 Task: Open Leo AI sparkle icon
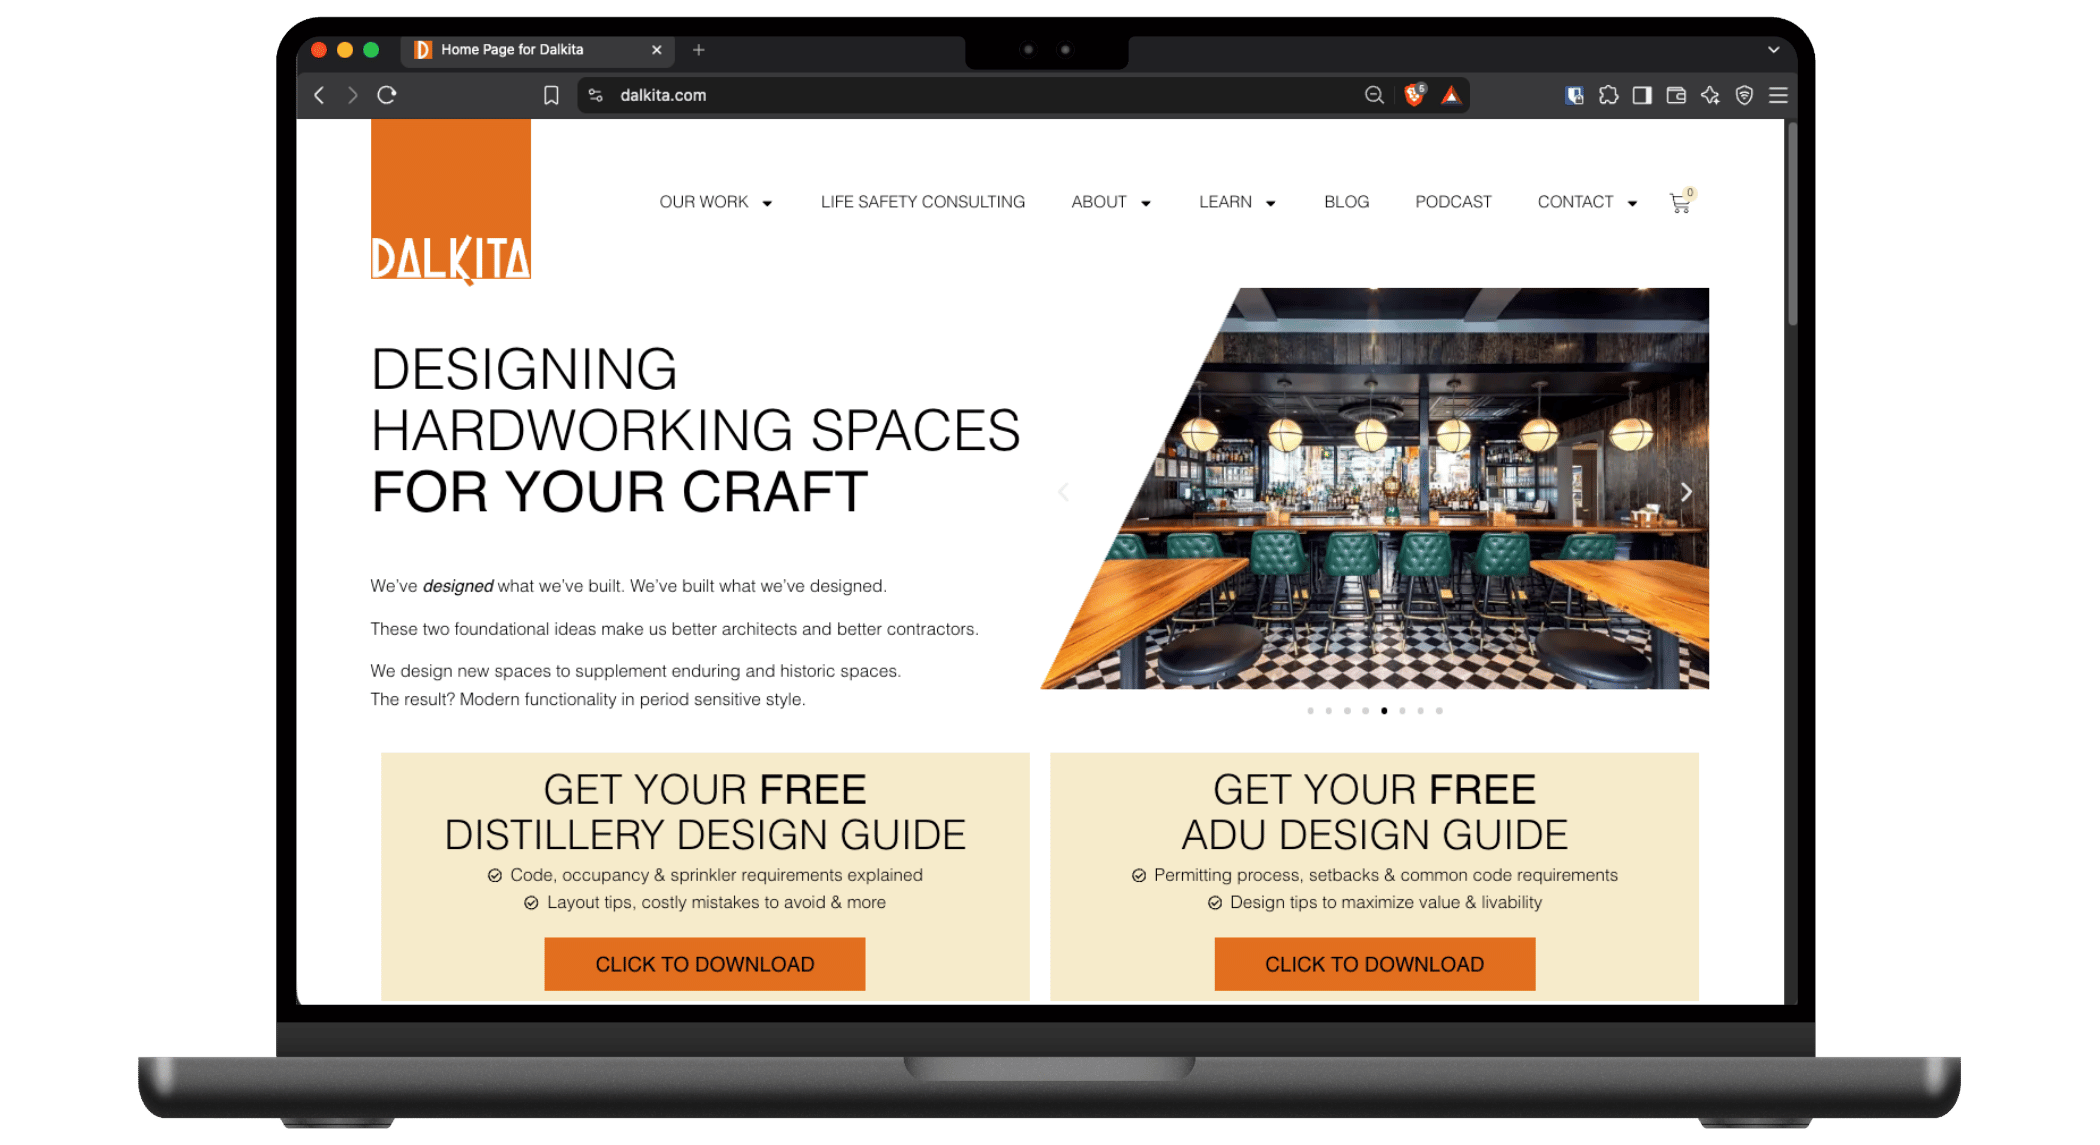1710,95
